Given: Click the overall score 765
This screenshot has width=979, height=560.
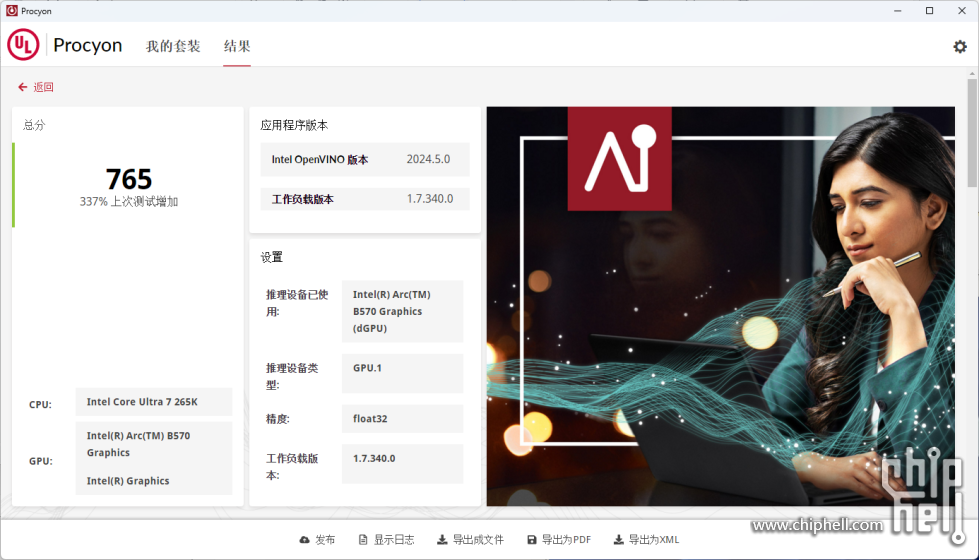Looking at the screenshot, I should (x=129, y=179).
